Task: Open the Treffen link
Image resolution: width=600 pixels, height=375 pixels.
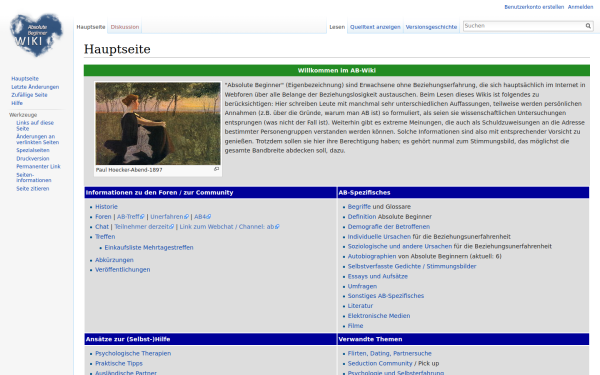Action: pyautogui.click(x=105, y=236)
